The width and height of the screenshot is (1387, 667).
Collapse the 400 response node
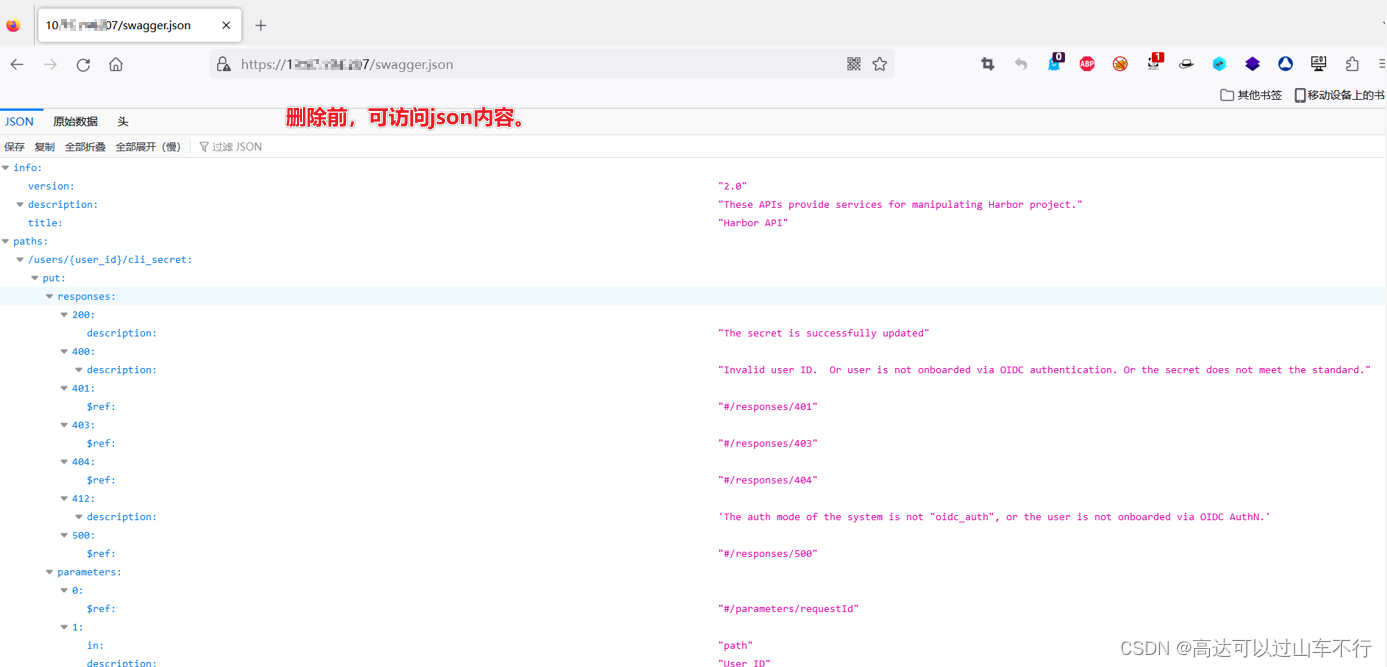[63, 351]
